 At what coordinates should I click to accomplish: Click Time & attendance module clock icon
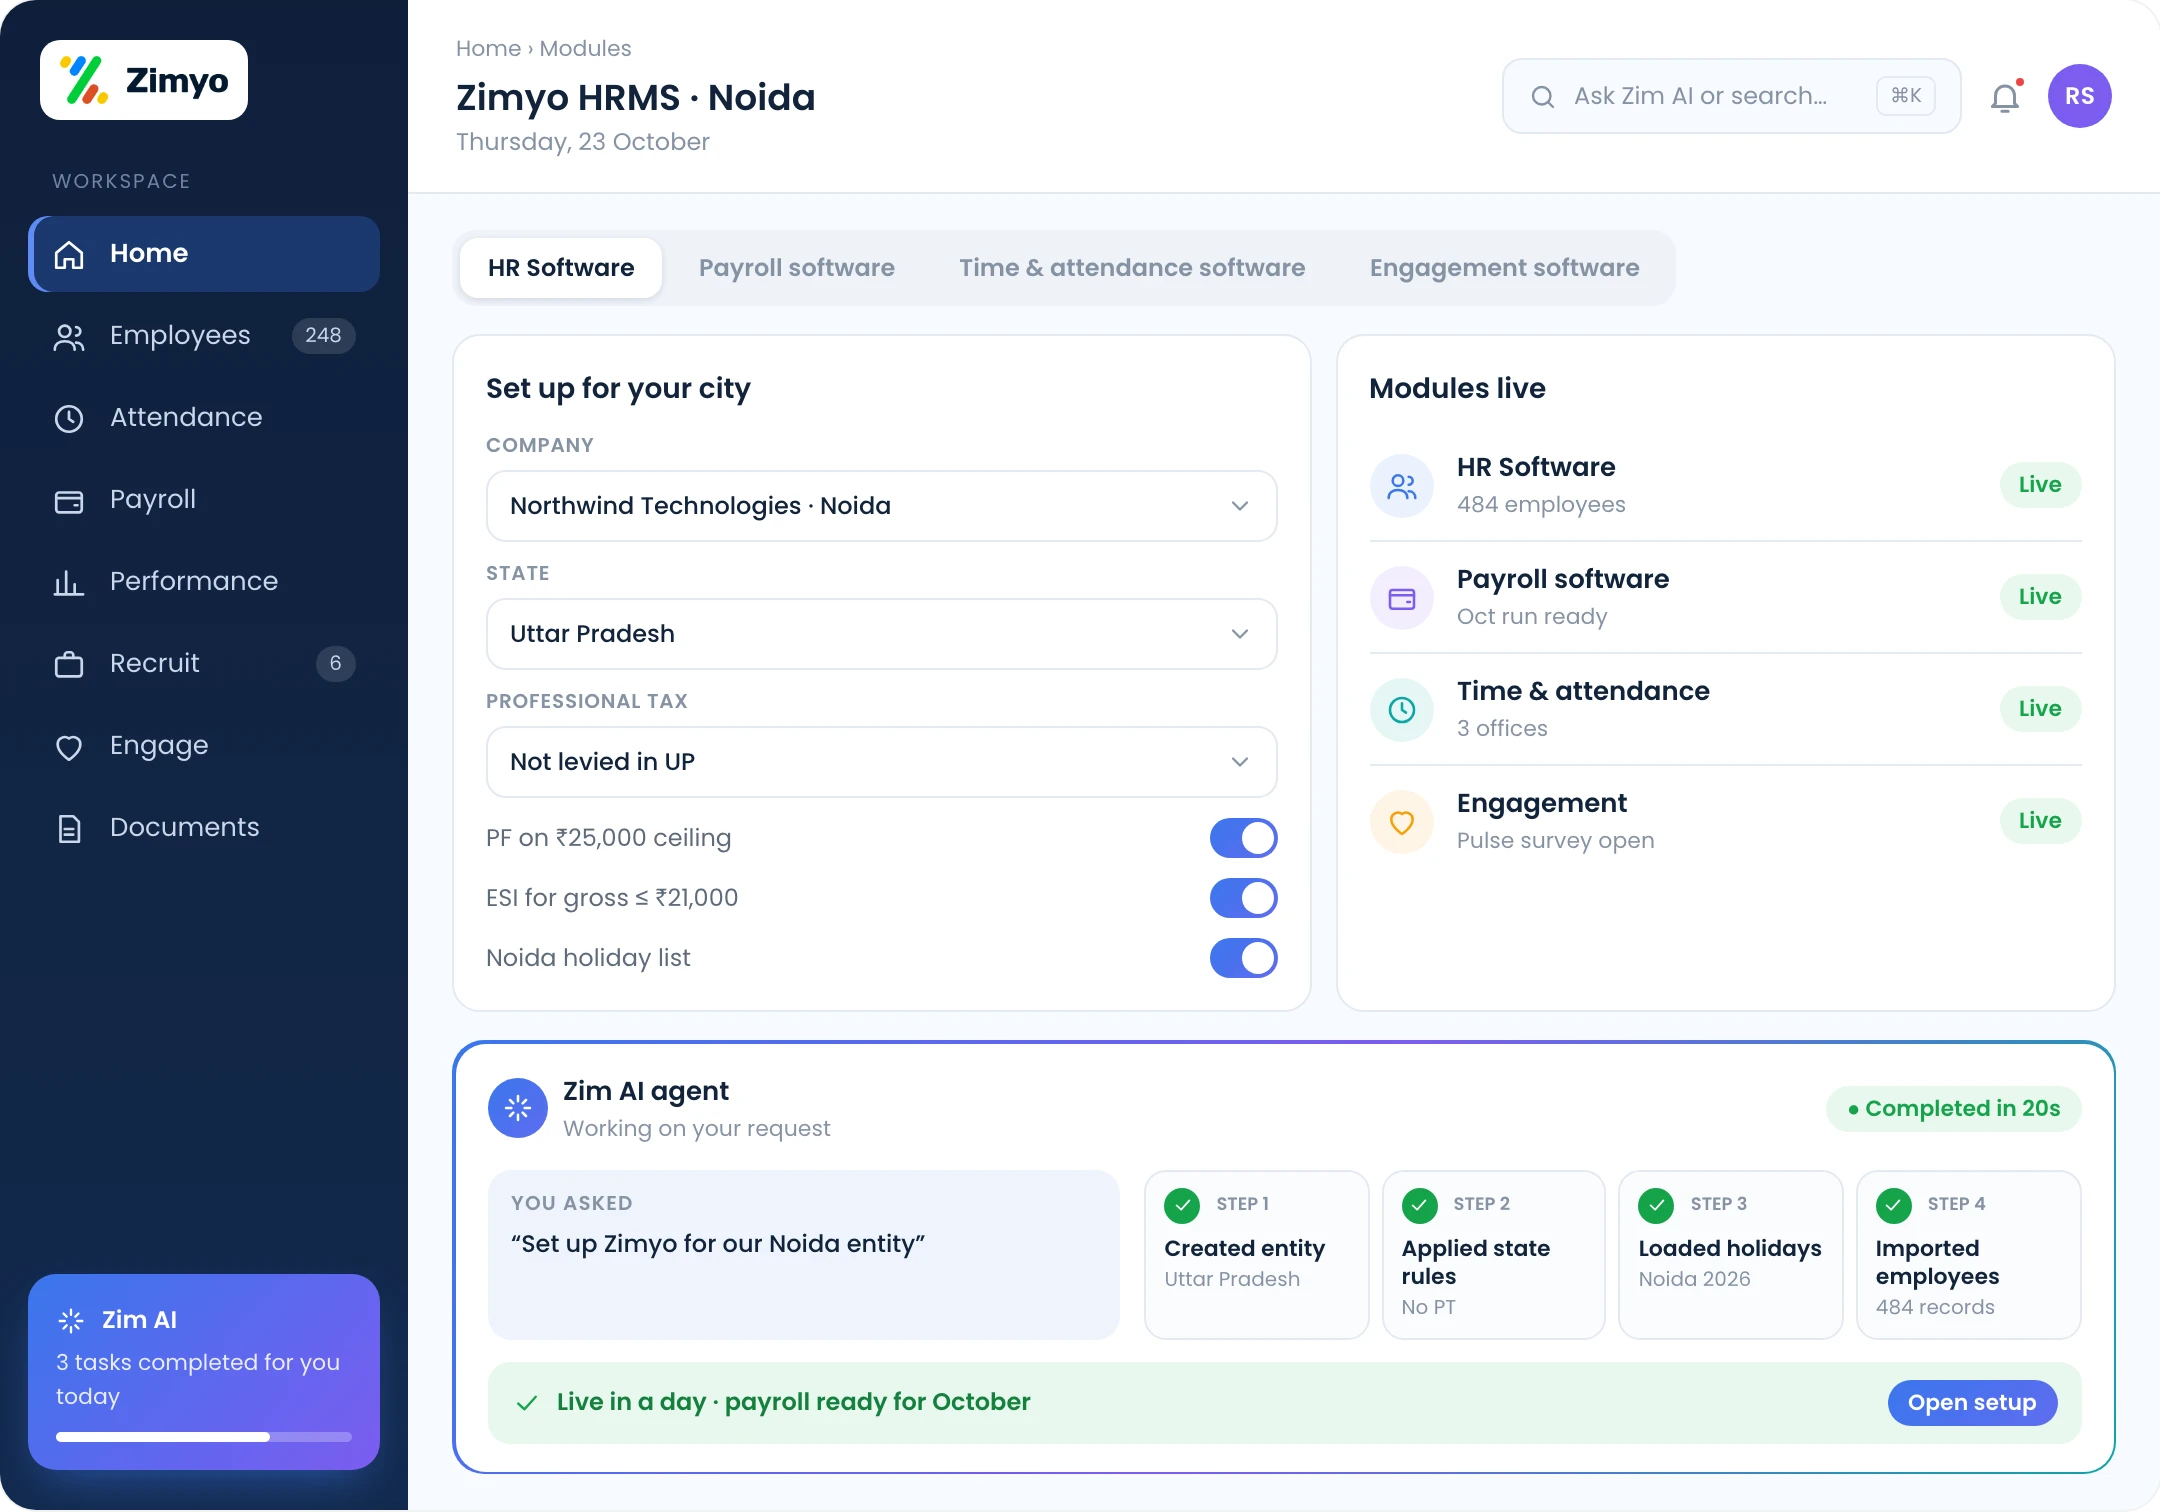[x=1402, y=710]
